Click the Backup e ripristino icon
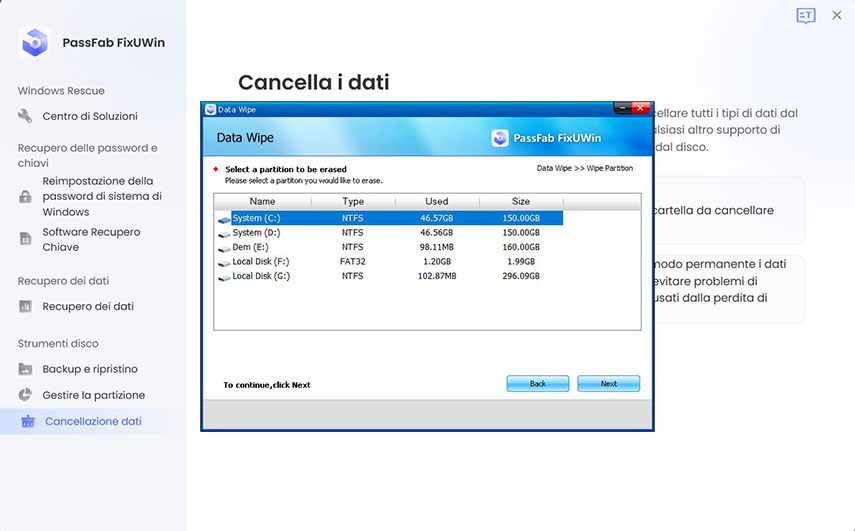 [26, 369]
